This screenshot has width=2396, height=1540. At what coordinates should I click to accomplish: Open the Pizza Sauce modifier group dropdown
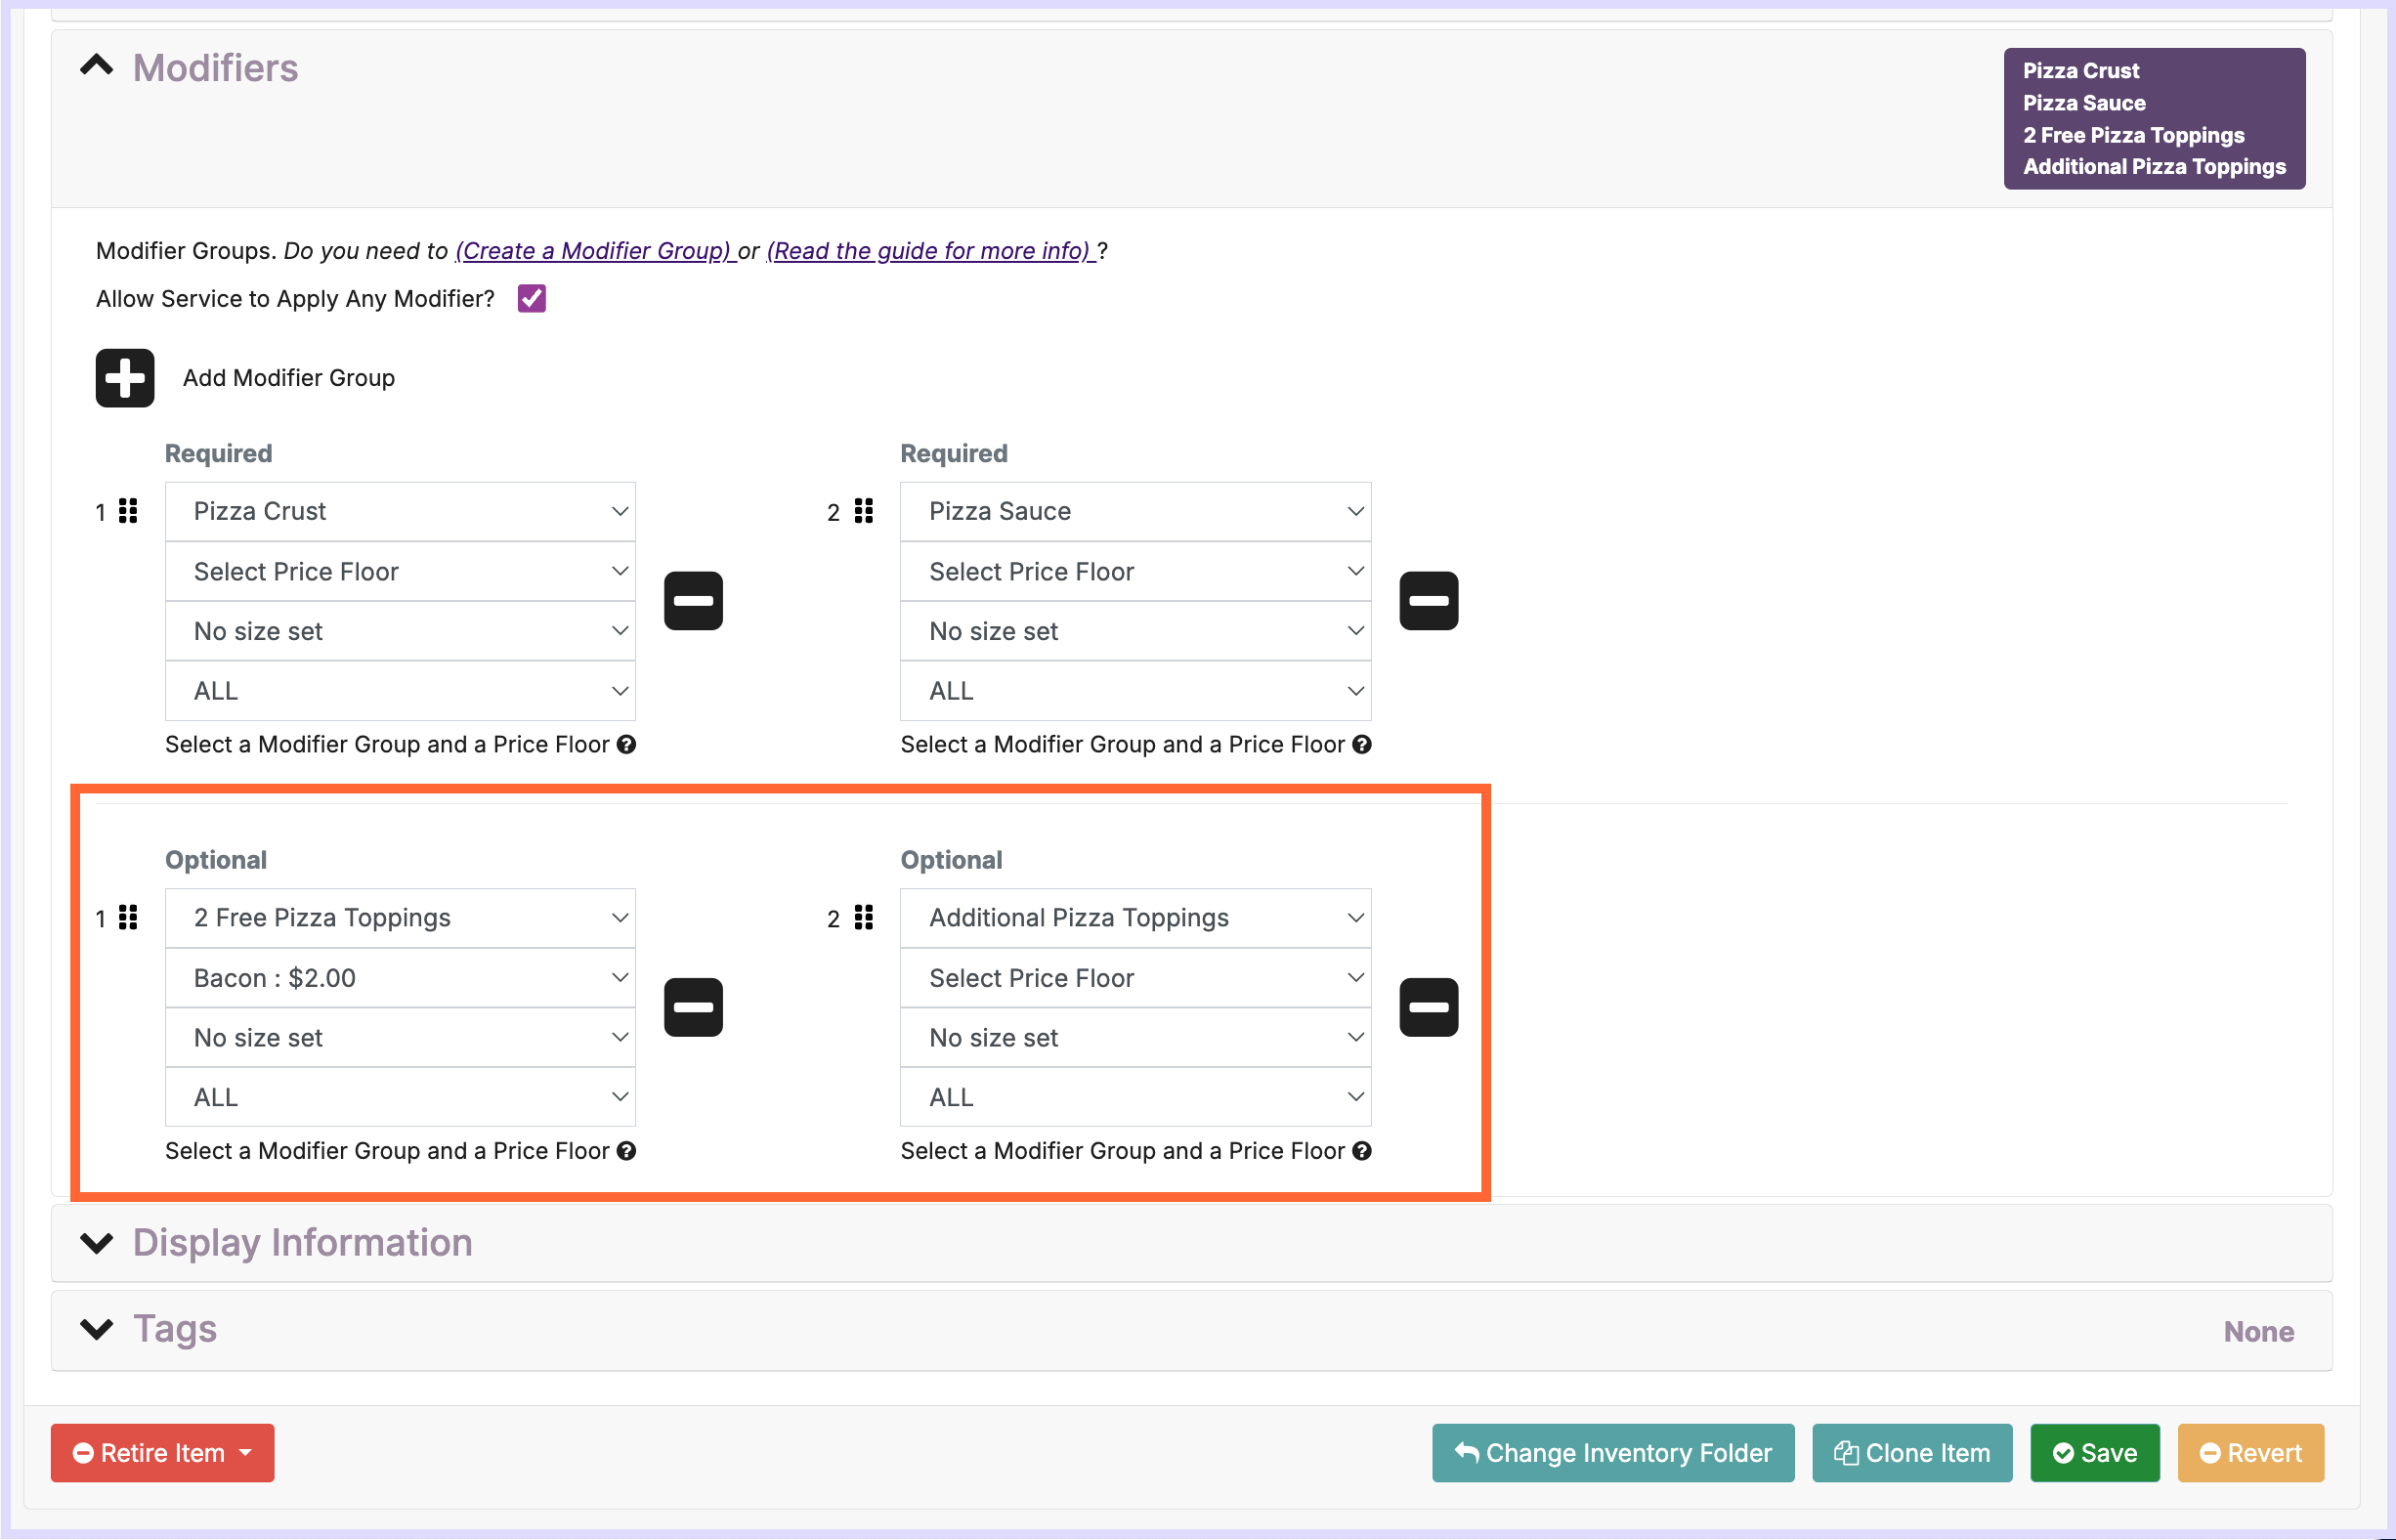(1135, 511)
